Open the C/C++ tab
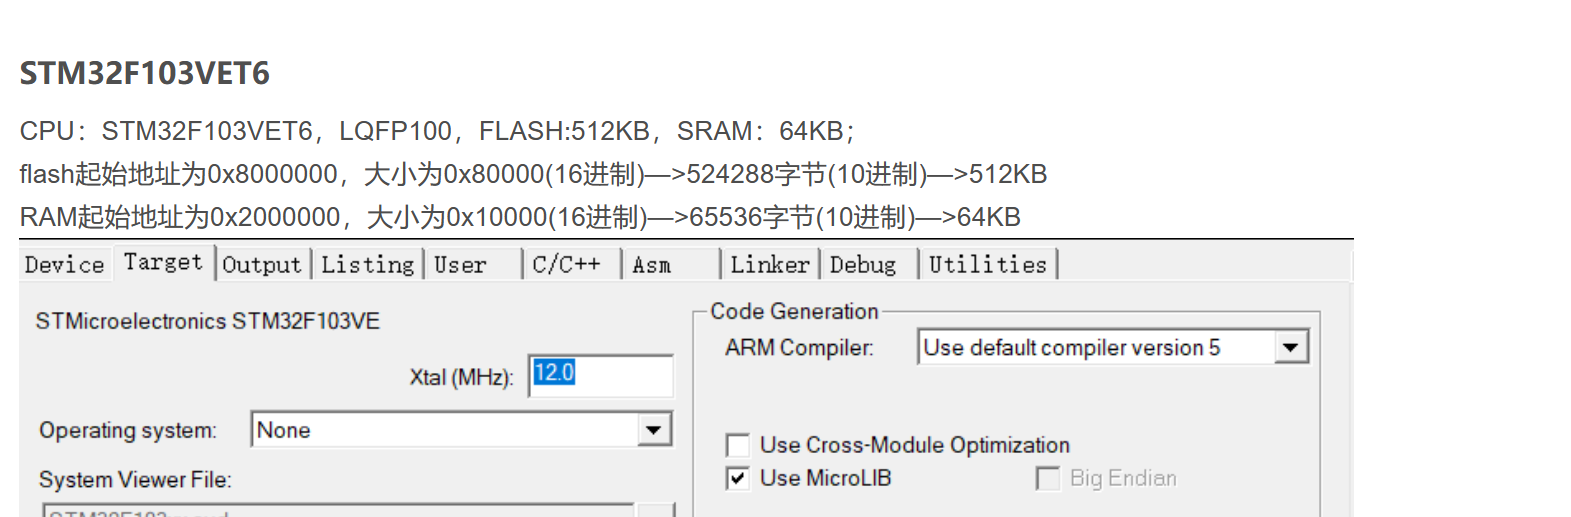The width and height of the screenshot is (1571, 517). [566, 265]
